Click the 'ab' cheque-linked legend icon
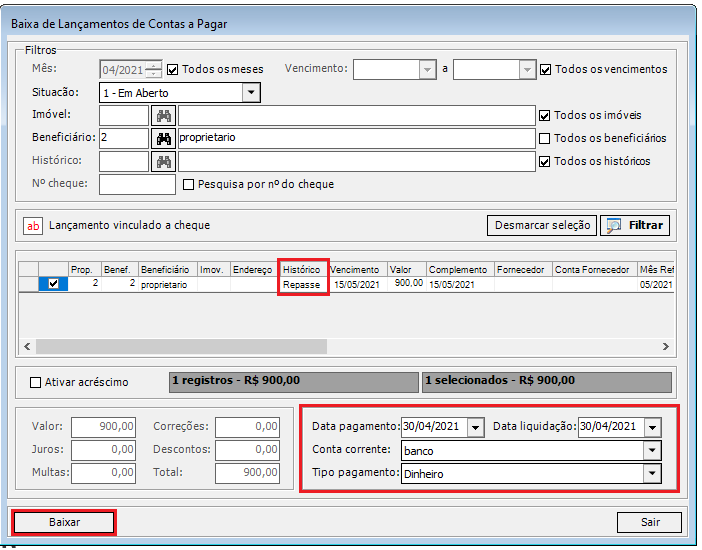The image size is (702, 550). pyautogui.click(x=33, y=226)
